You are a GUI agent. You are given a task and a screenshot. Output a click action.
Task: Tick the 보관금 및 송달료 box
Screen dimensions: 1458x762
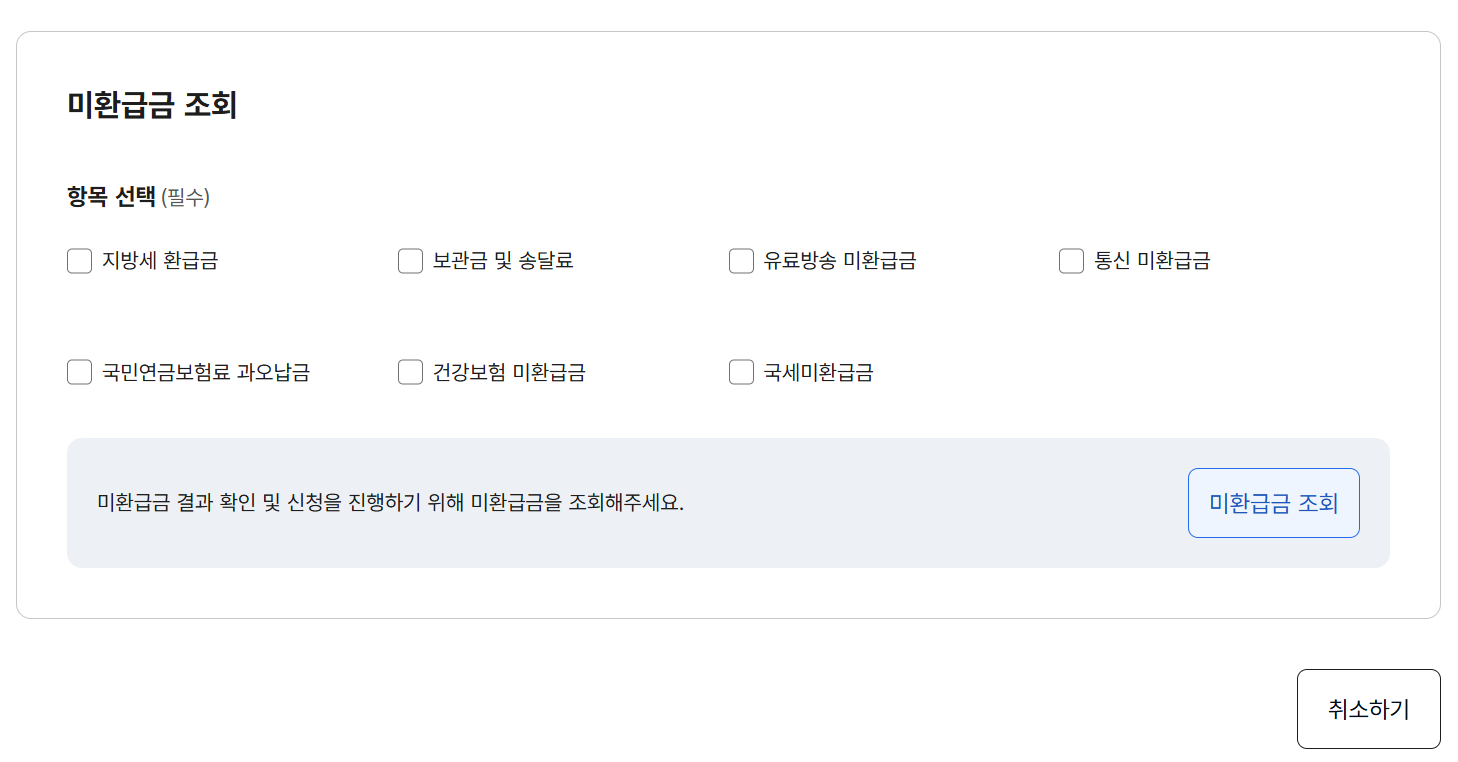[x=411, y=261]
